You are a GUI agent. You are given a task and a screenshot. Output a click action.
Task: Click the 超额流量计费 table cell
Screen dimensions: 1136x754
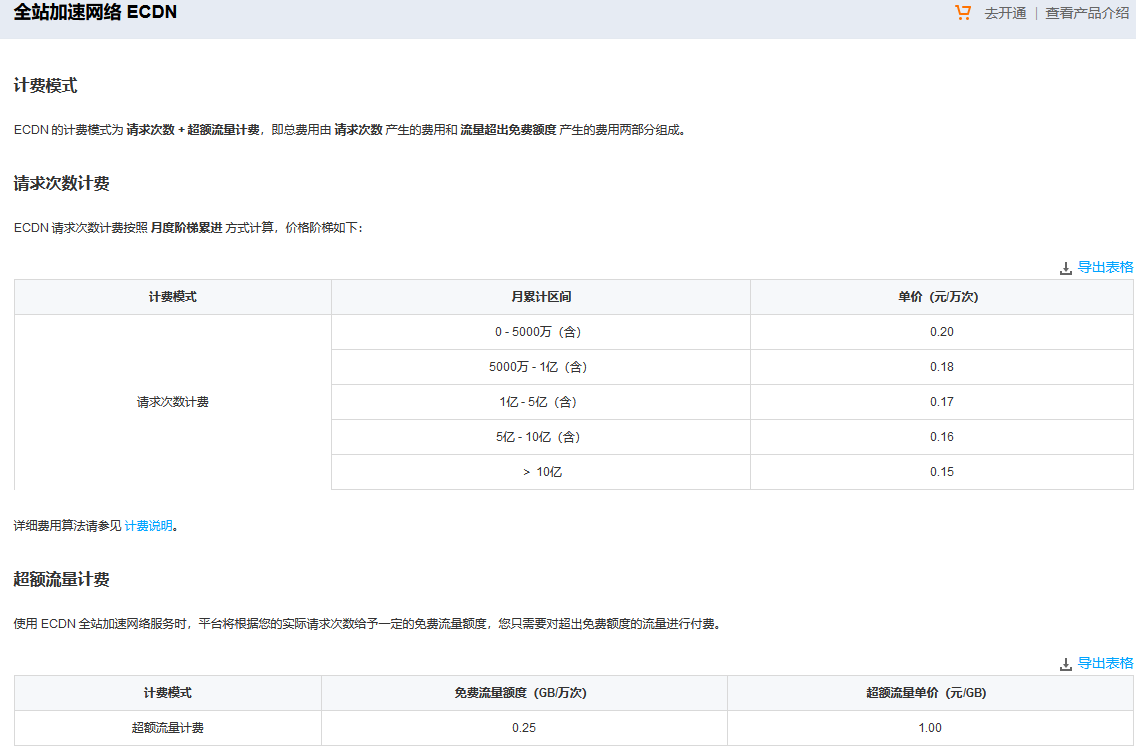coord(167,728)
